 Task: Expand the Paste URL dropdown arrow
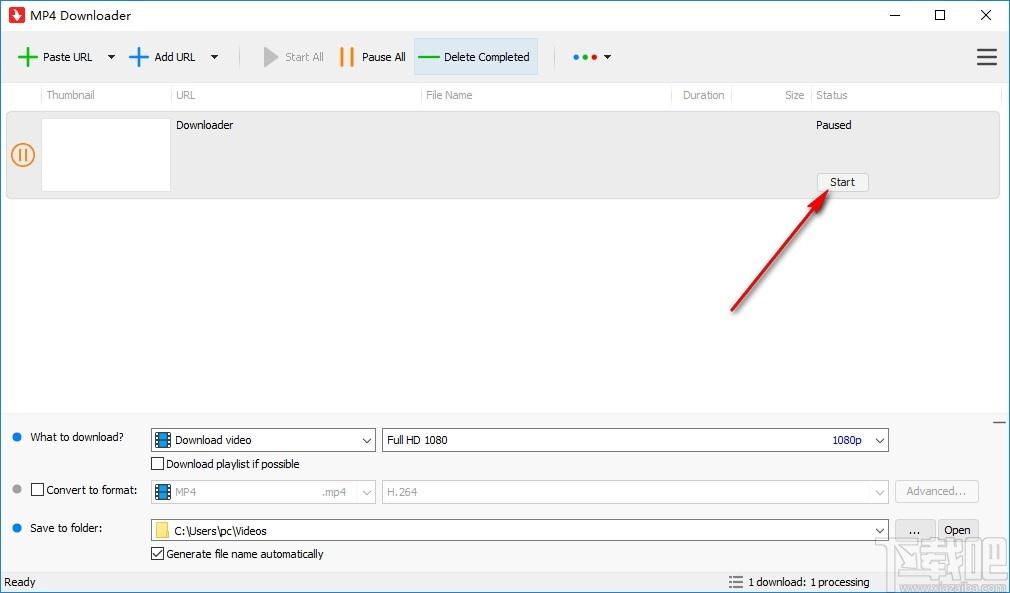click(x=111, y=57)
